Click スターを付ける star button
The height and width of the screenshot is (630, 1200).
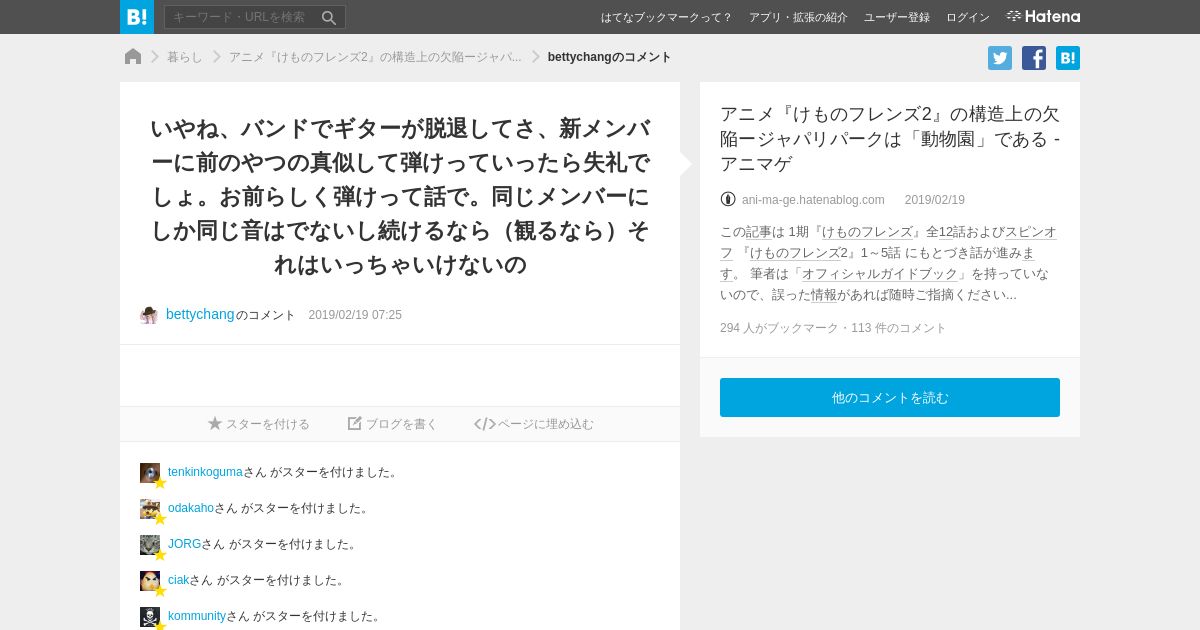(x=259, y=424)
